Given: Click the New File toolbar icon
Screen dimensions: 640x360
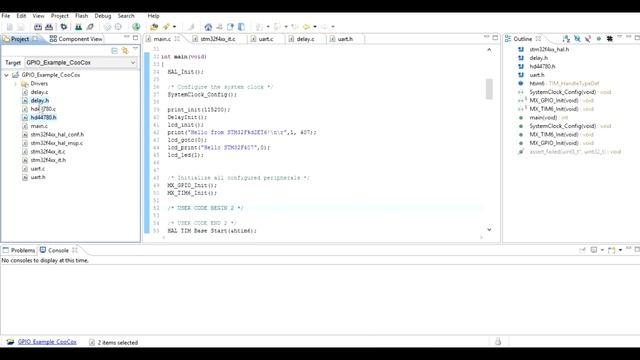Looking at the screenshot, I should [9, 27].
